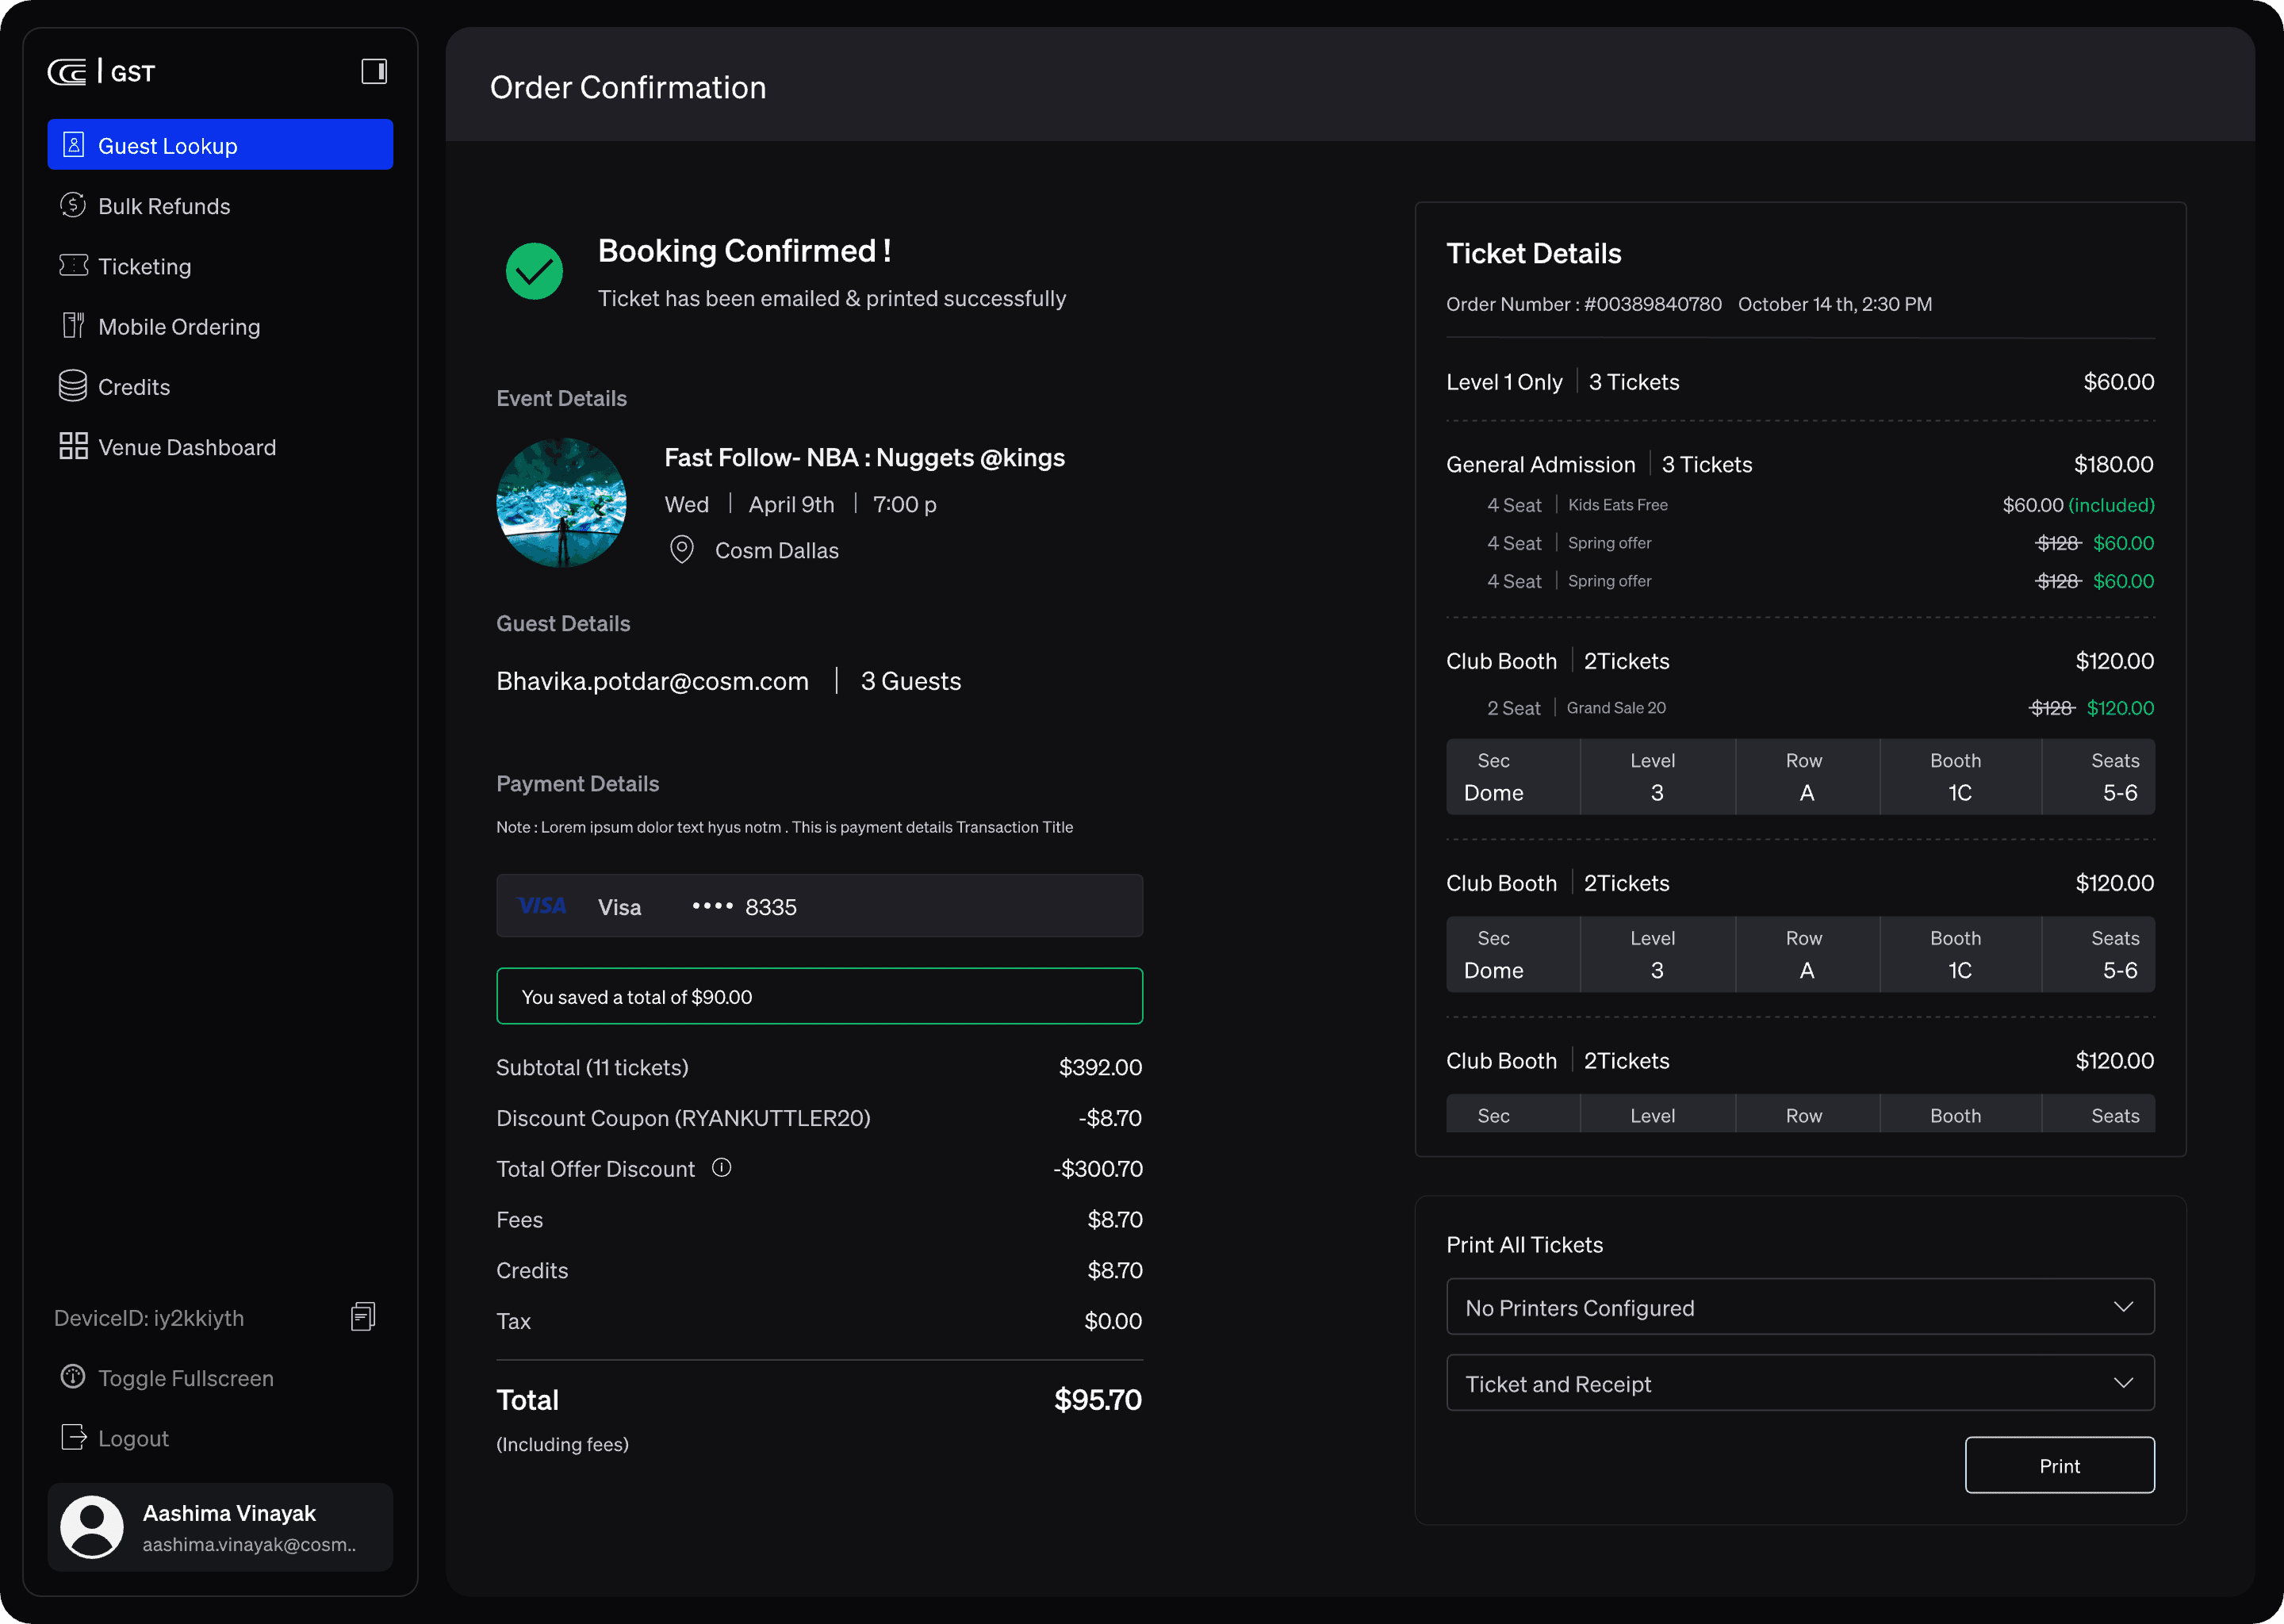Click the green Booking Confirmed checkmark icon
Image resolution: width=2284 pixels, height=1624 pixels.
point(534,271)
